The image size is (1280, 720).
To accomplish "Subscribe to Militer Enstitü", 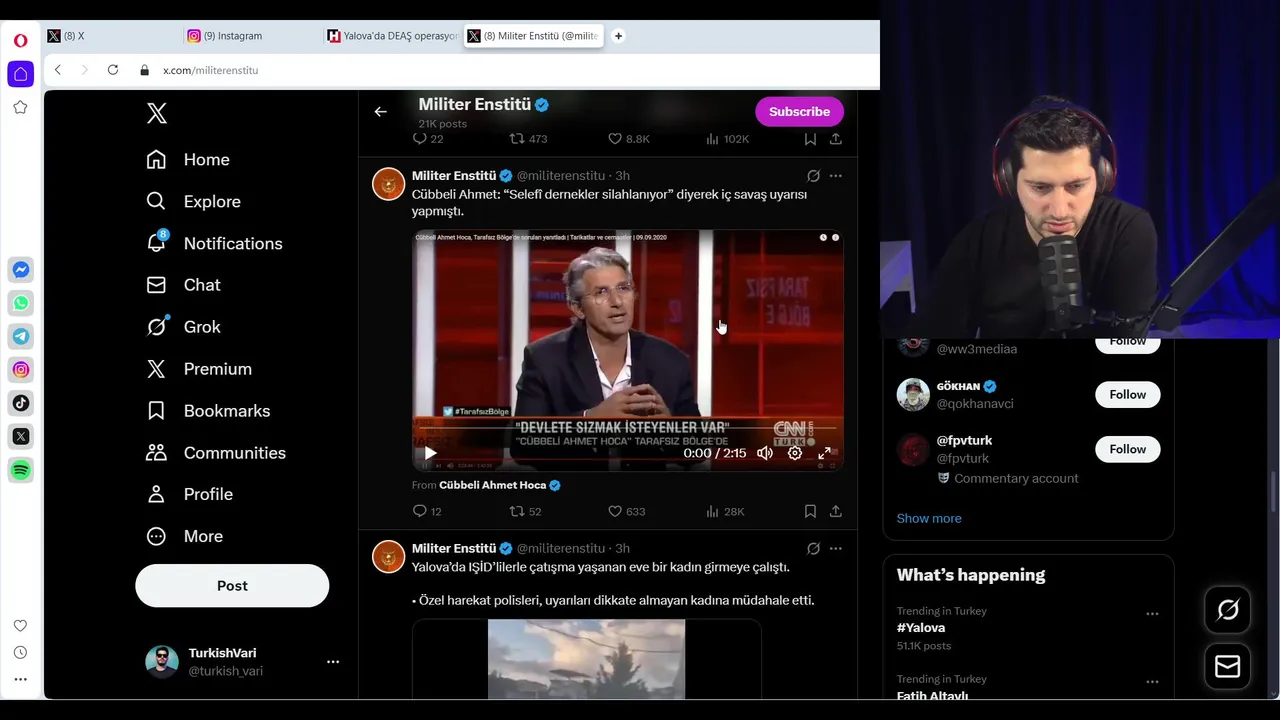I will 799,112.
